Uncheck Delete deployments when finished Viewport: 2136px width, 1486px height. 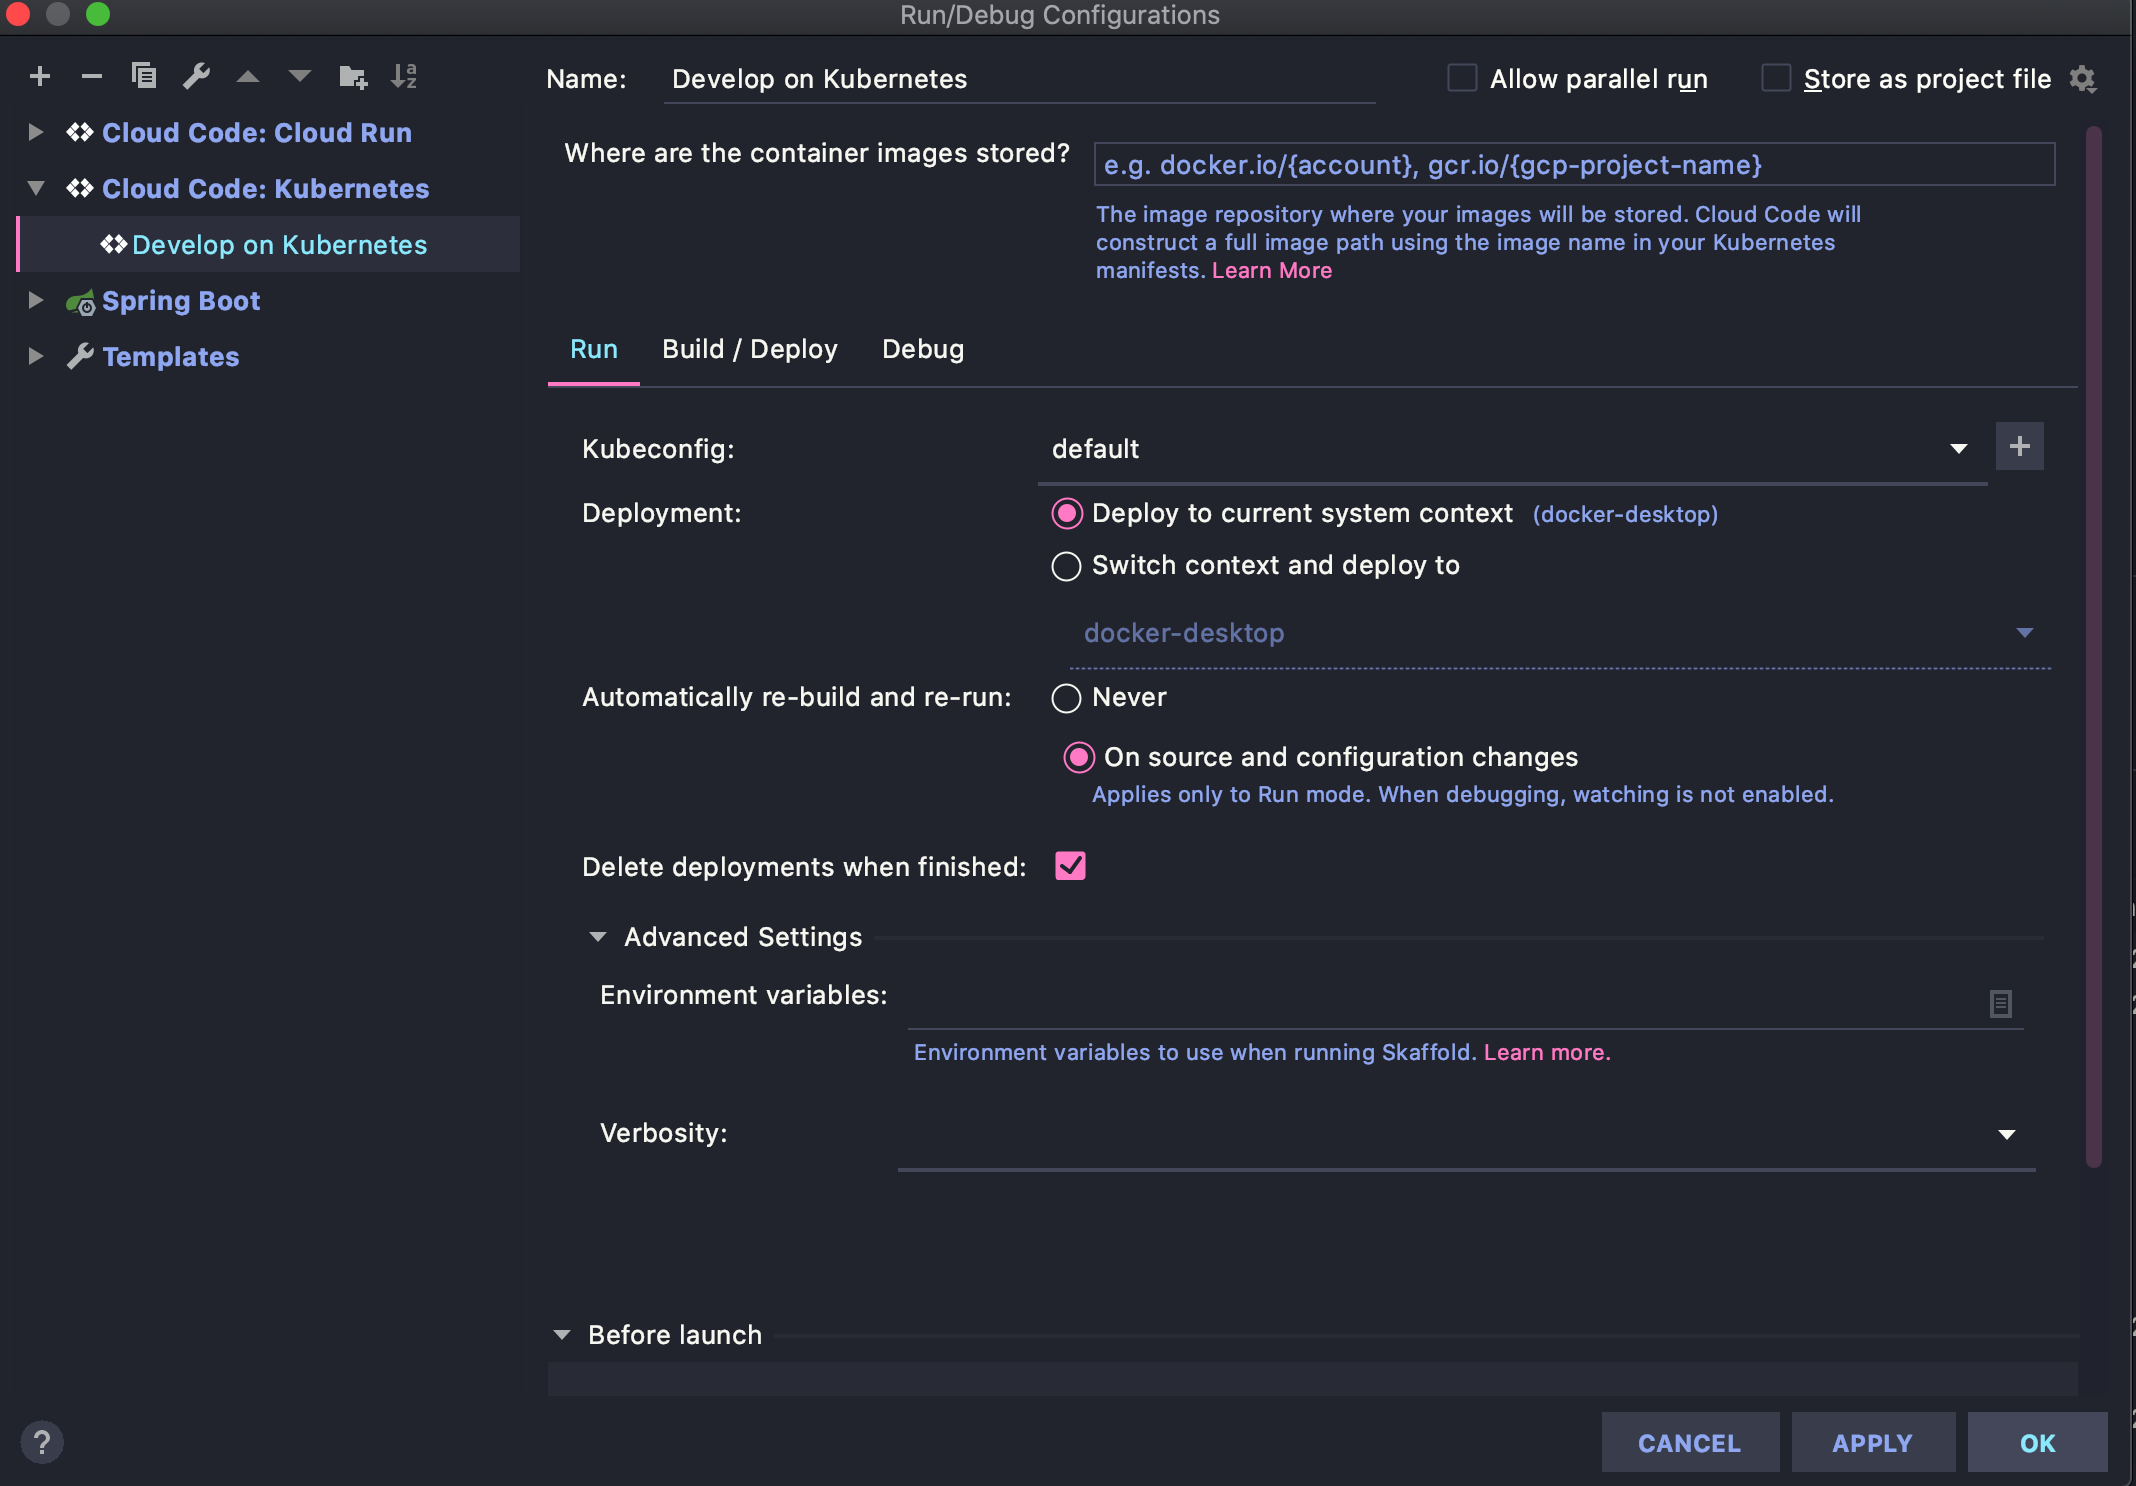(x=1070, y=866)
